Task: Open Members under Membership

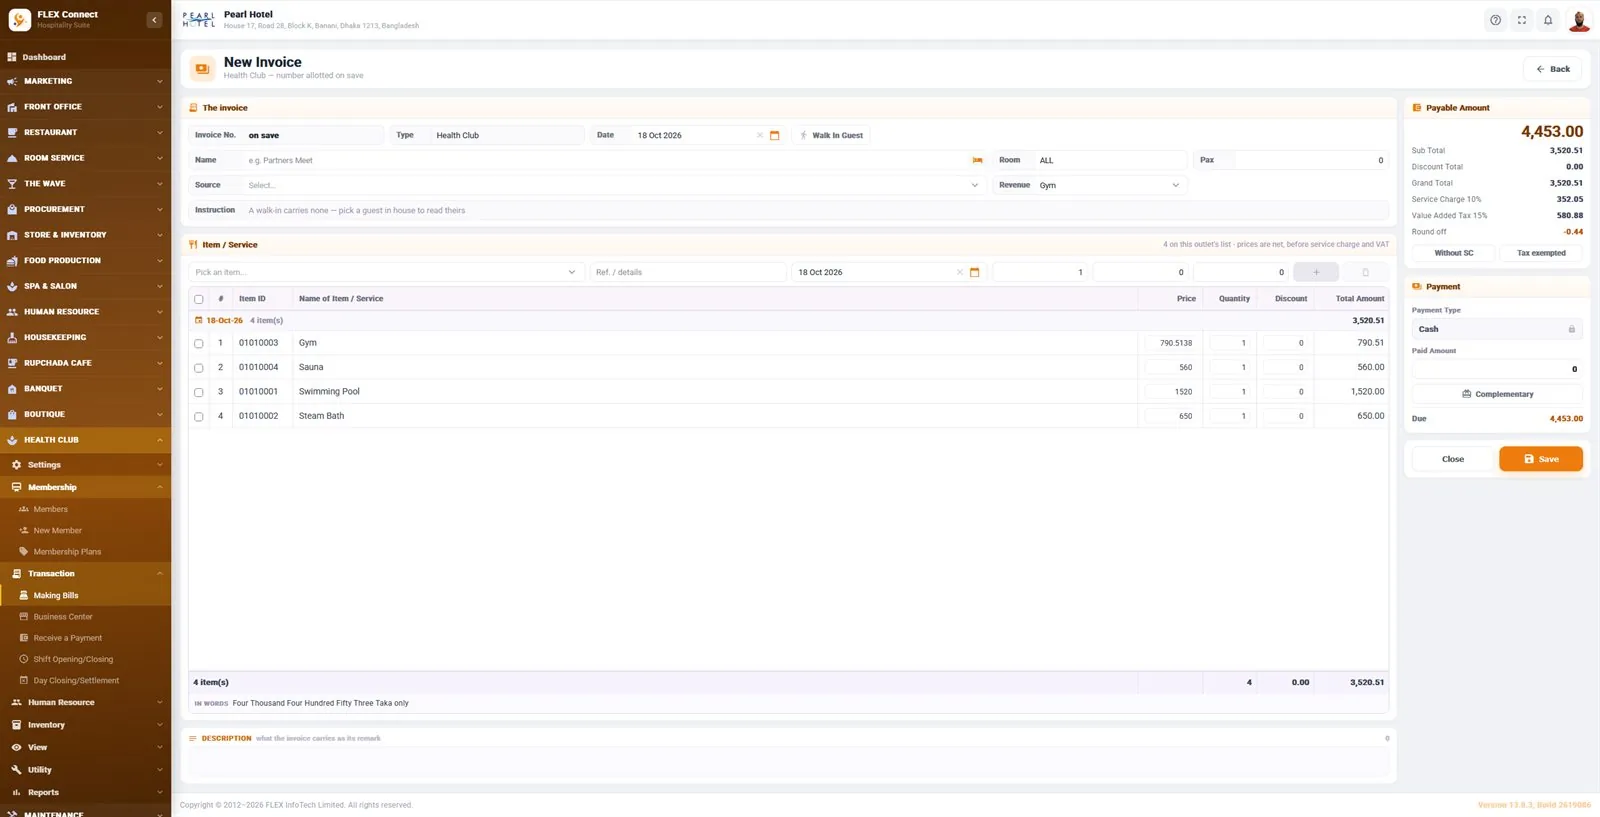Action: [85, 509]
